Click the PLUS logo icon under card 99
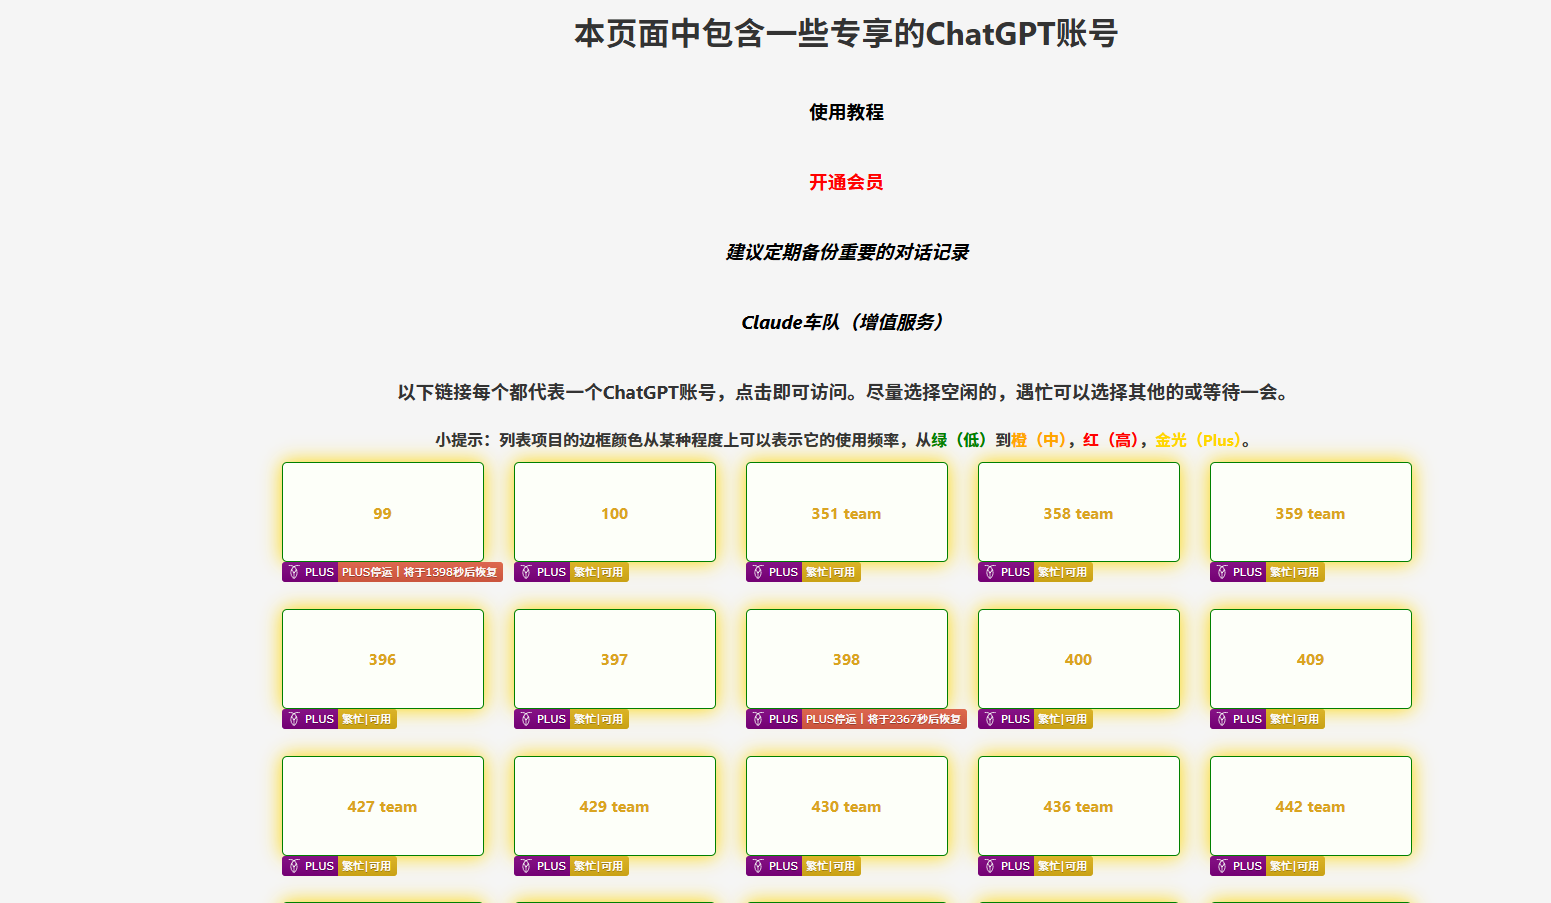 (294, 572)
